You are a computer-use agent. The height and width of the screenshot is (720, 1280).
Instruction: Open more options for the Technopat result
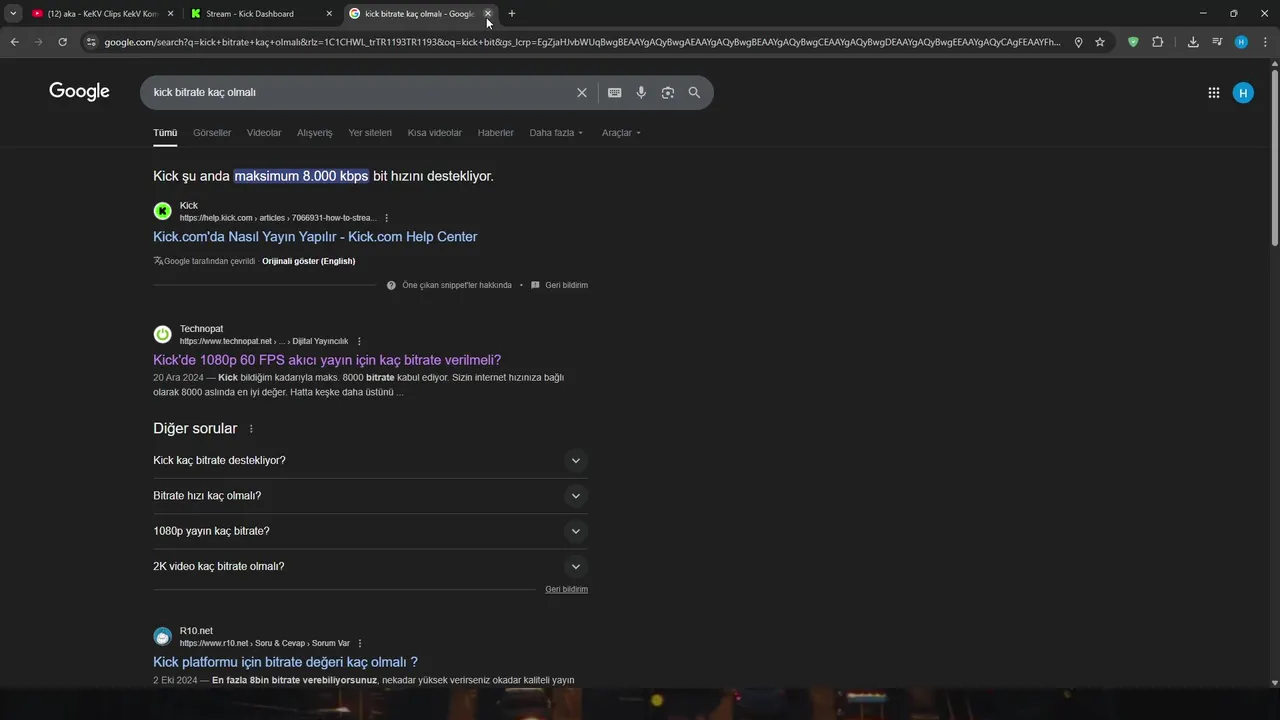point(359,341)
